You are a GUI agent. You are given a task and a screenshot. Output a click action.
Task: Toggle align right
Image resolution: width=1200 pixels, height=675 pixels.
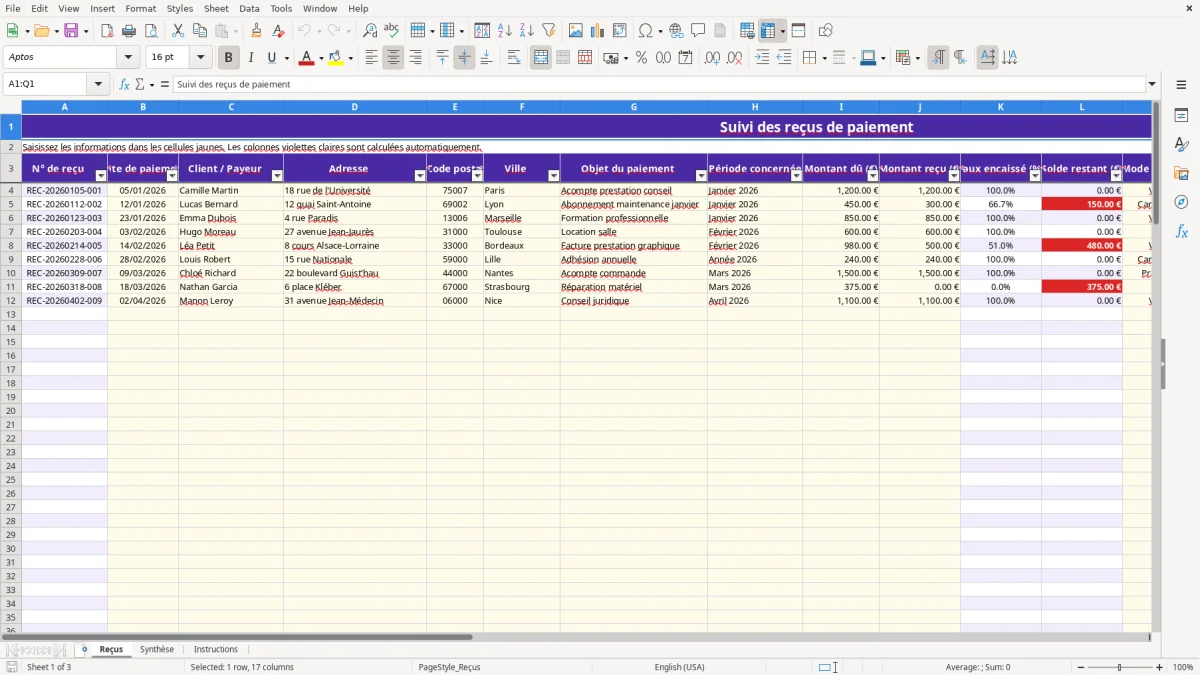(x=415, y=58)
